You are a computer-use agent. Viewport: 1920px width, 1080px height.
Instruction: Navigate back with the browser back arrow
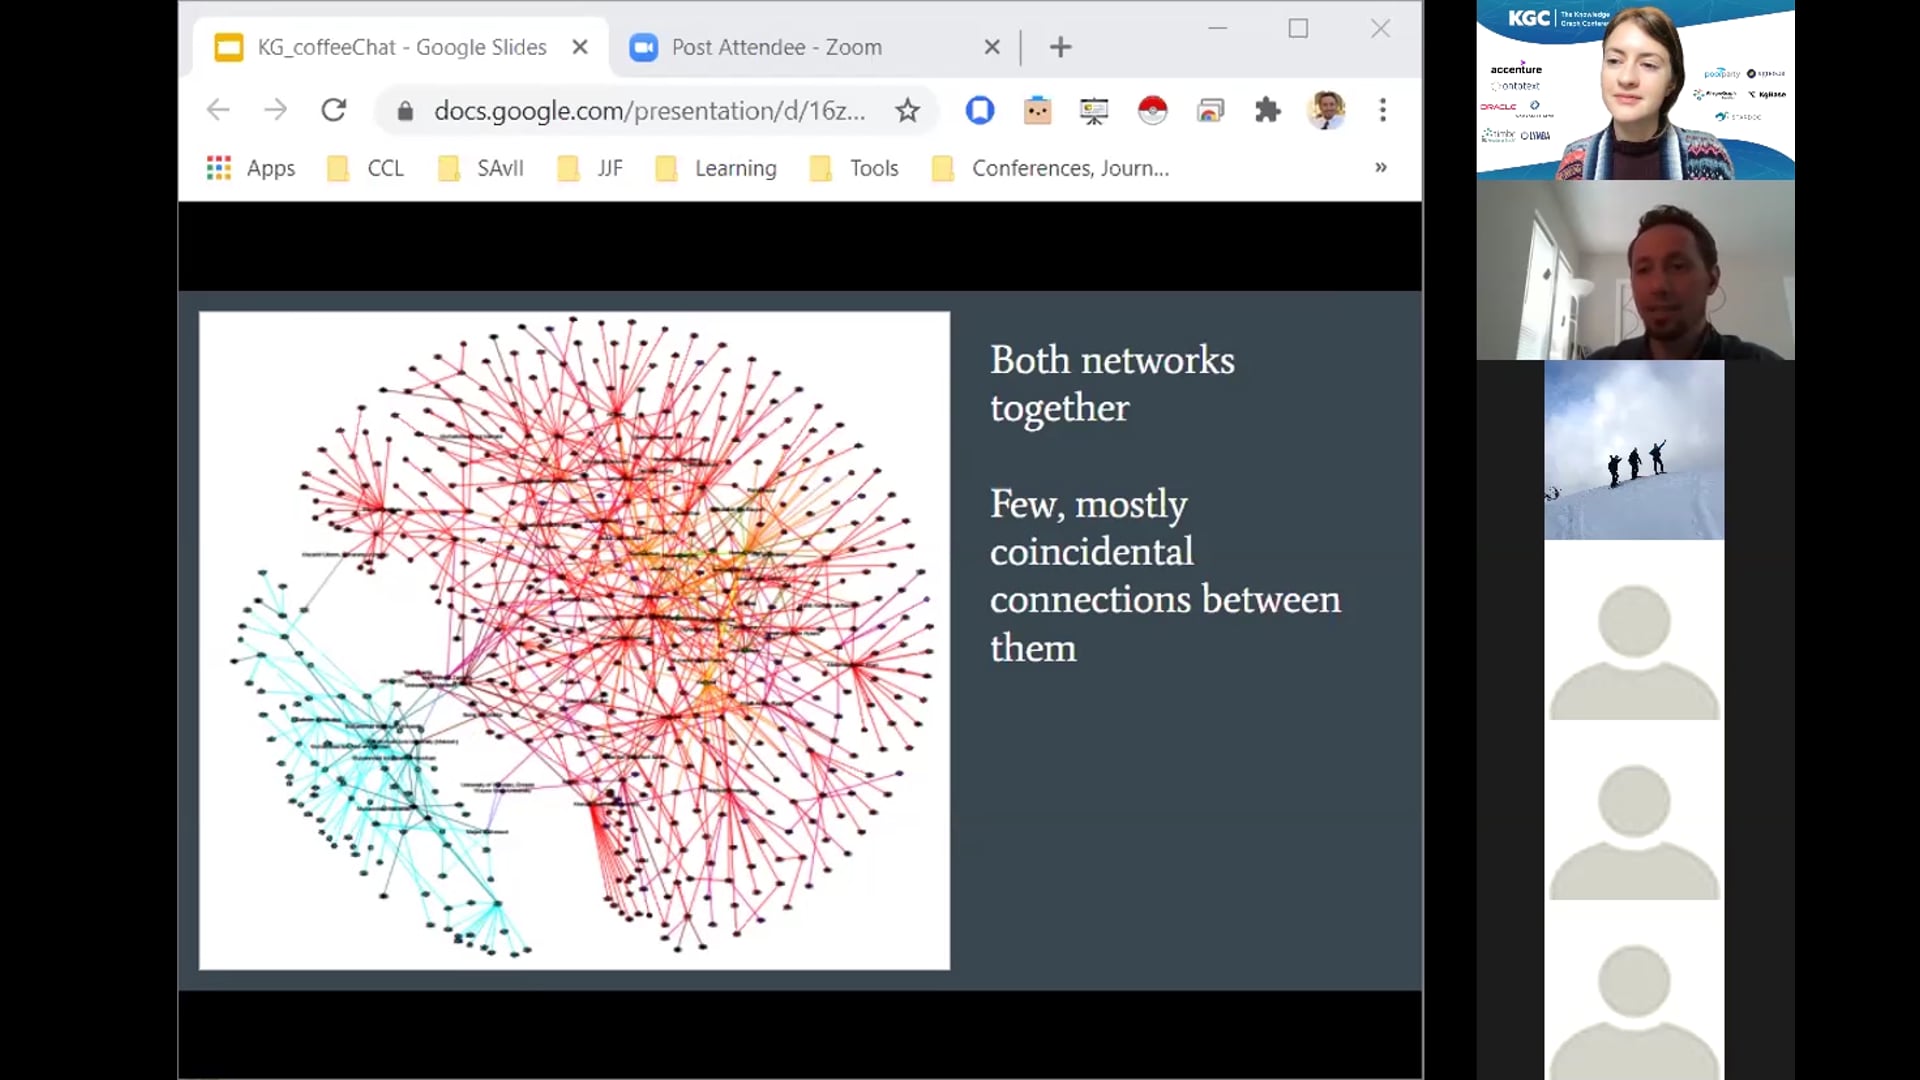(x=218, y=110)
